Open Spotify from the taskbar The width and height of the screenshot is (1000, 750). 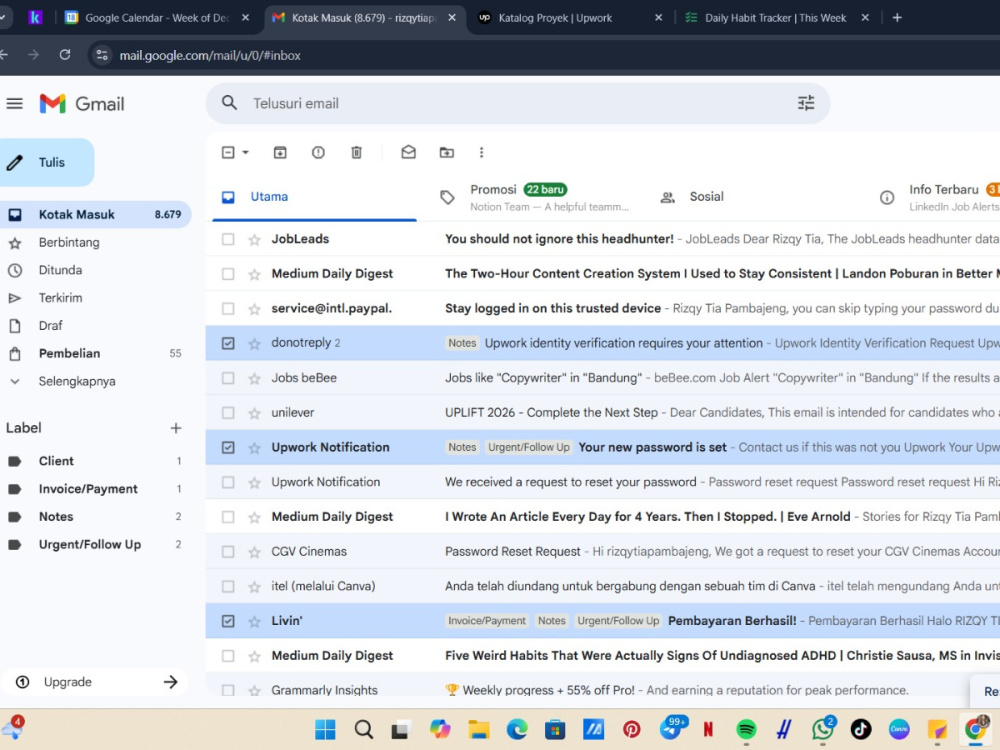click(x=746, y=729)
